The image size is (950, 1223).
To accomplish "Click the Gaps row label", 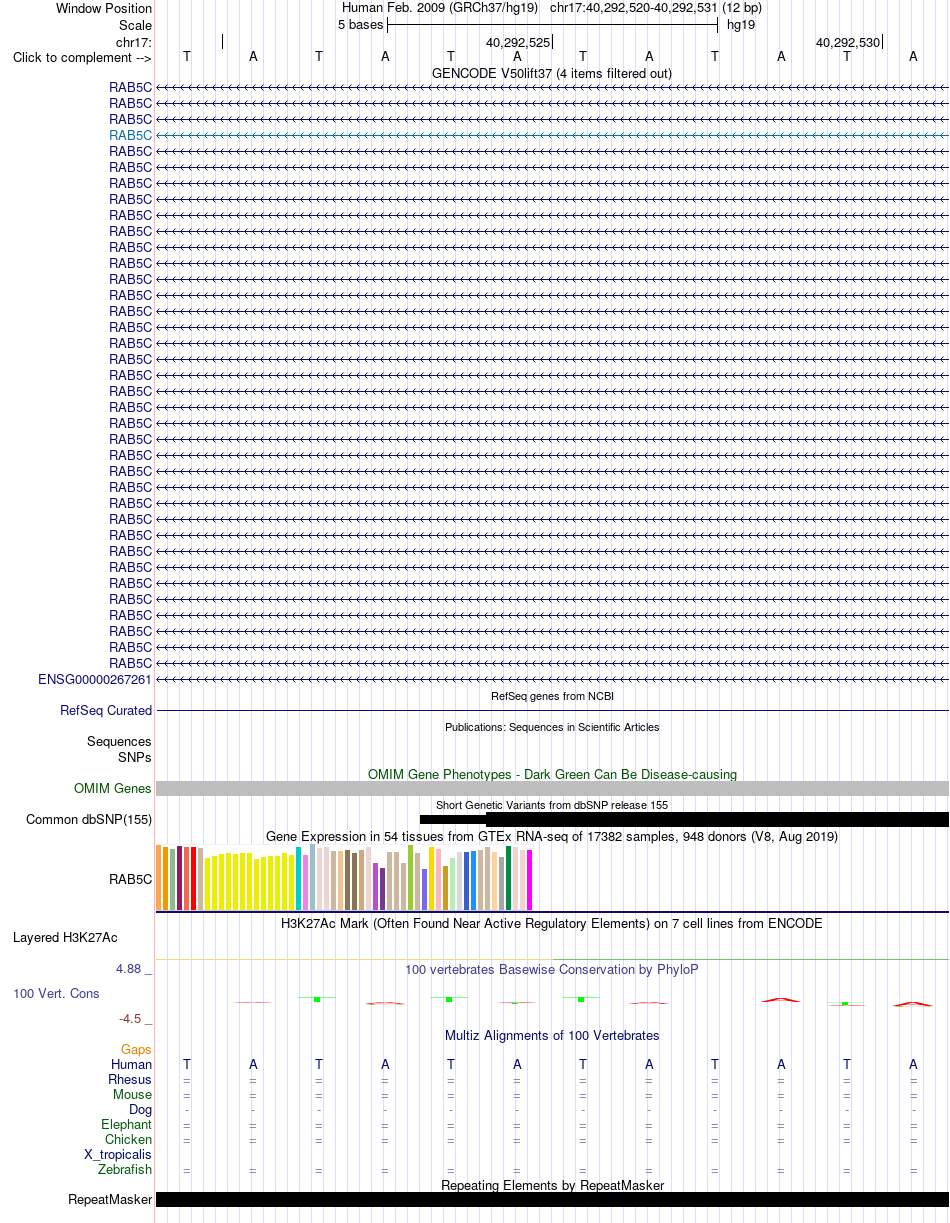I will pyautogui.click(x=137, y=1050).
